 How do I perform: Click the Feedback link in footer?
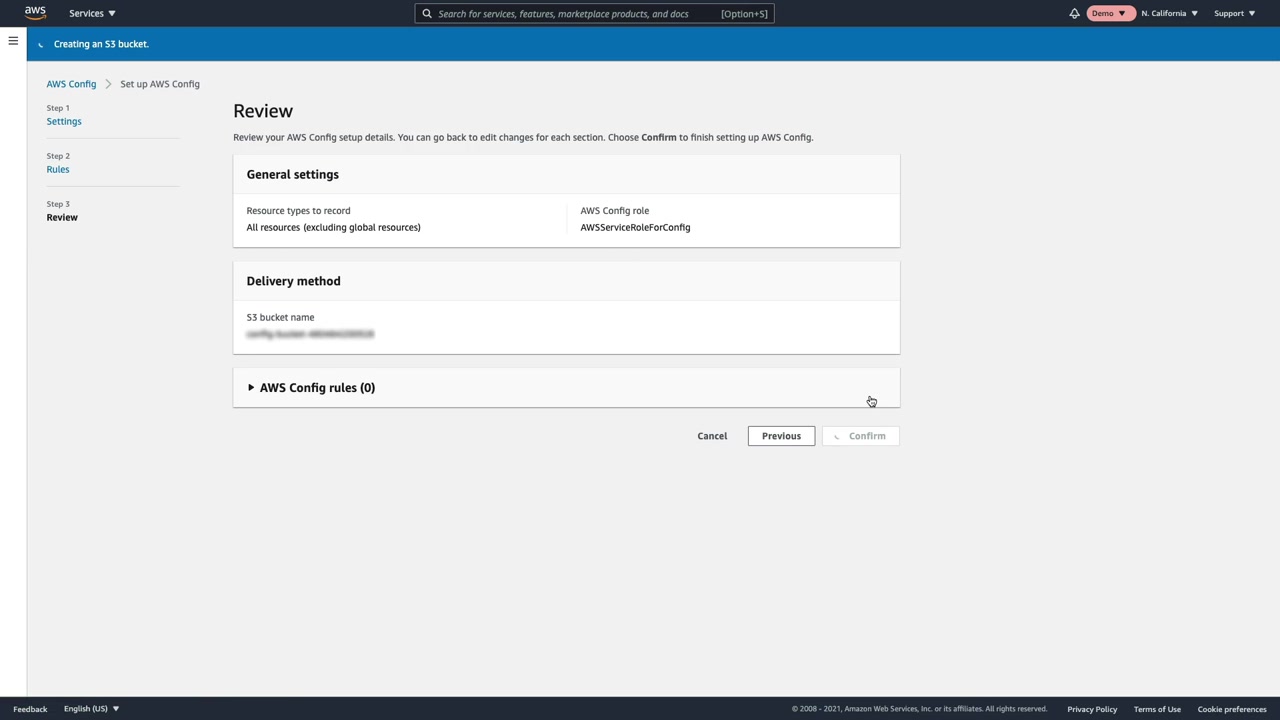click(x=30, y=709)
